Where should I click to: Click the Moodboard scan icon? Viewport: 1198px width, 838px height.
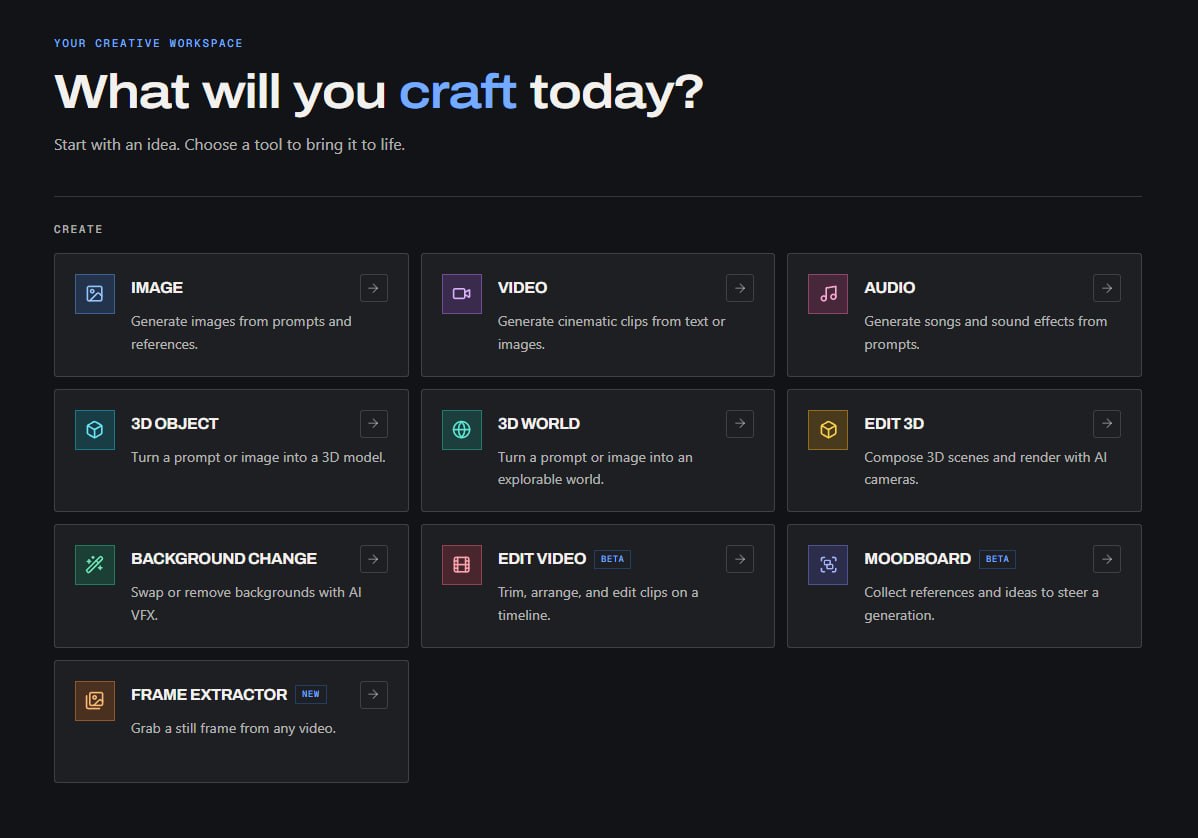pos(828,565)
